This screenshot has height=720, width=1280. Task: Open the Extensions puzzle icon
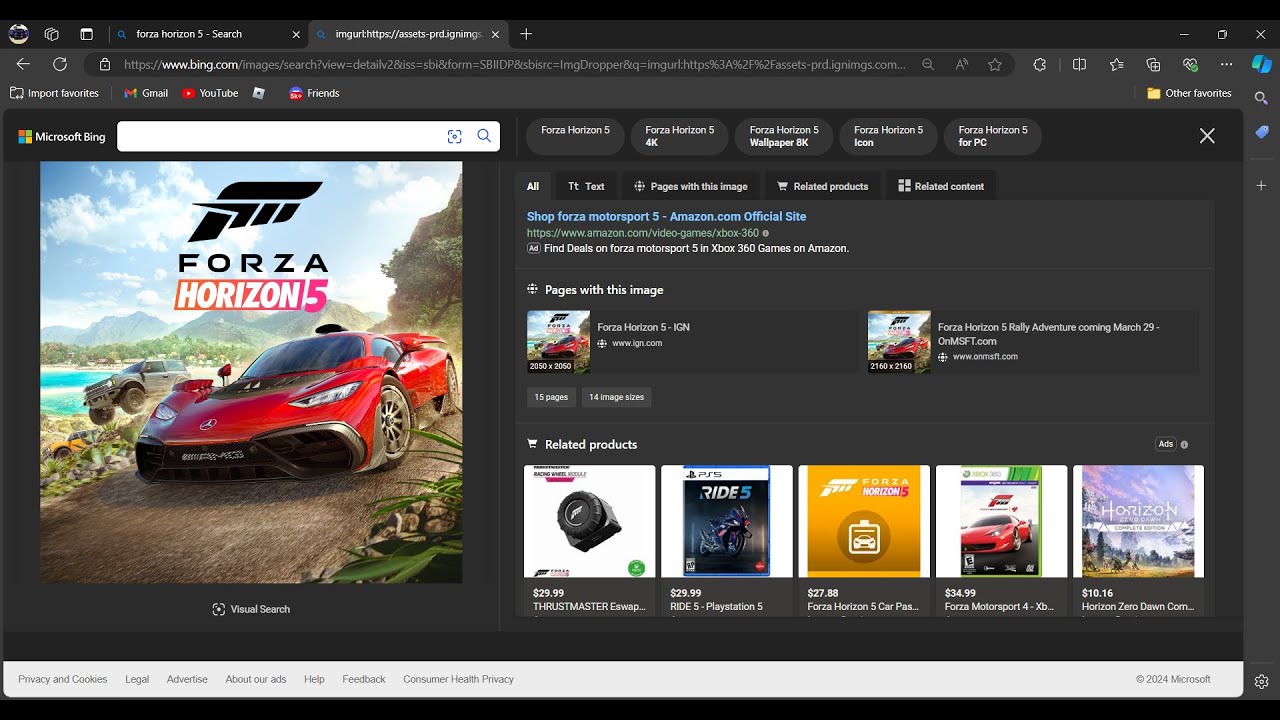click(1040, 64)
